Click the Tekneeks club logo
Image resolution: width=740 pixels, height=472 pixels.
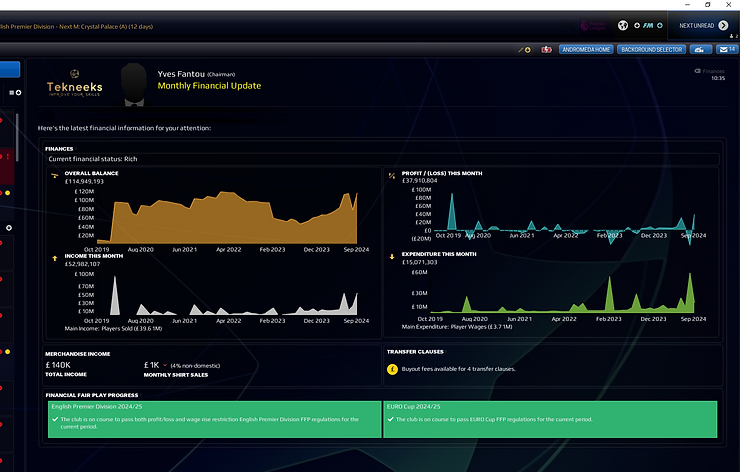[75, 83]
